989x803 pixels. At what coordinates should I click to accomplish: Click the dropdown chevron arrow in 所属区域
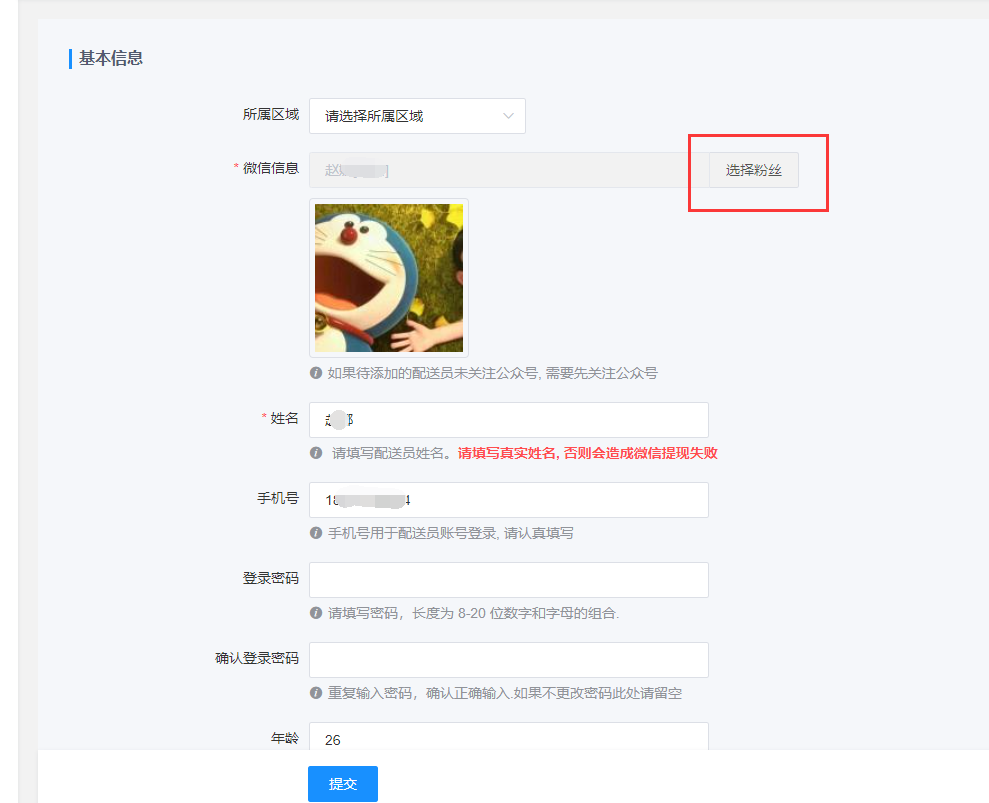508,116
